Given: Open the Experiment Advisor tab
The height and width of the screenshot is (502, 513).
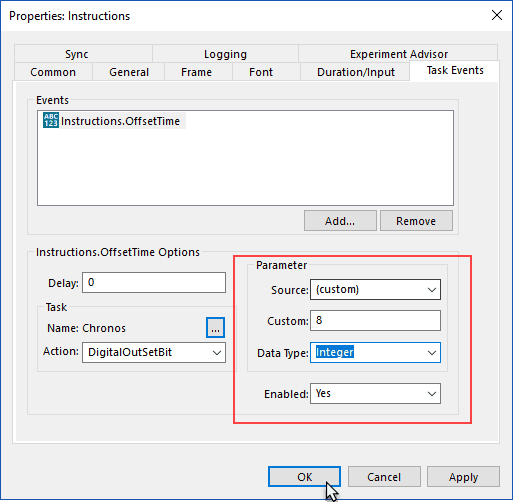Looking at the screenshot, I should coord(399,54).
